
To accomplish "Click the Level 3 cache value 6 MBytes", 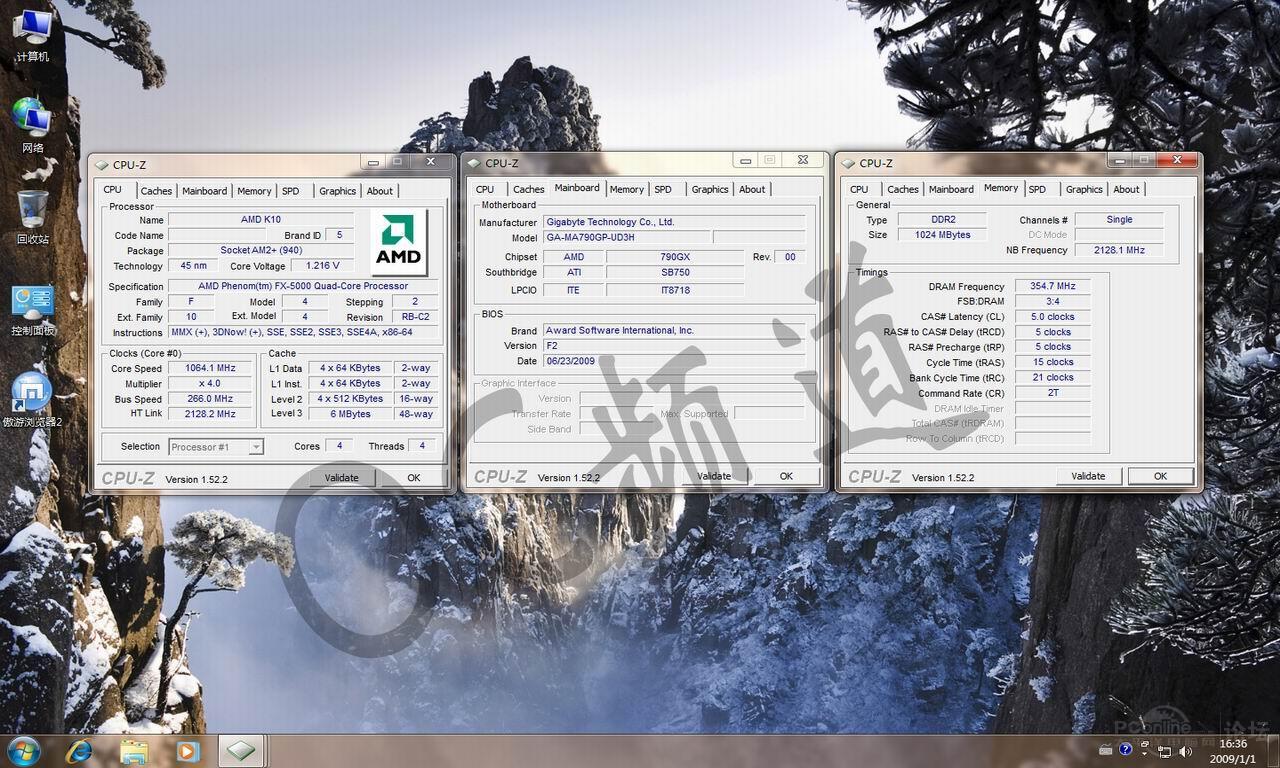I will coord(350,414).
